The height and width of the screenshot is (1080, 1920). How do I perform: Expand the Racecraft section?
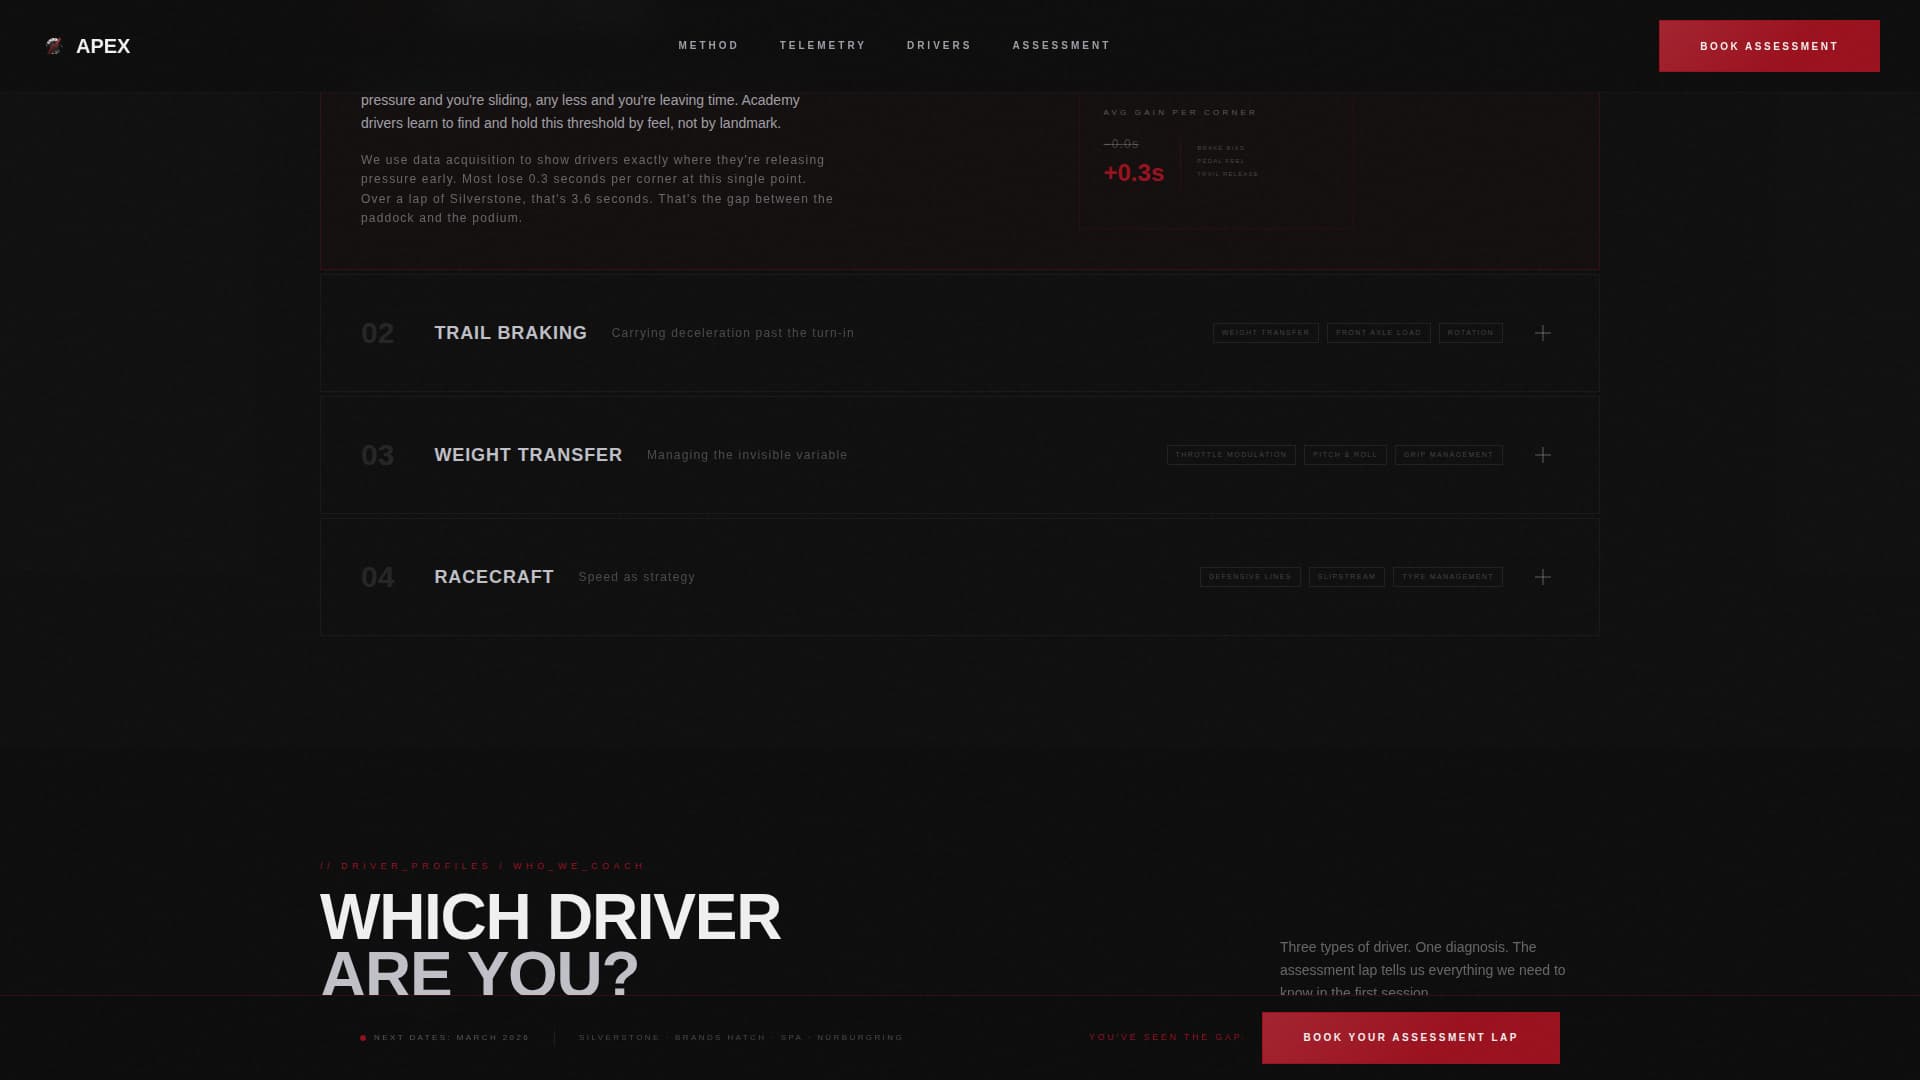pyautogui.click(x=1543, y=577)
